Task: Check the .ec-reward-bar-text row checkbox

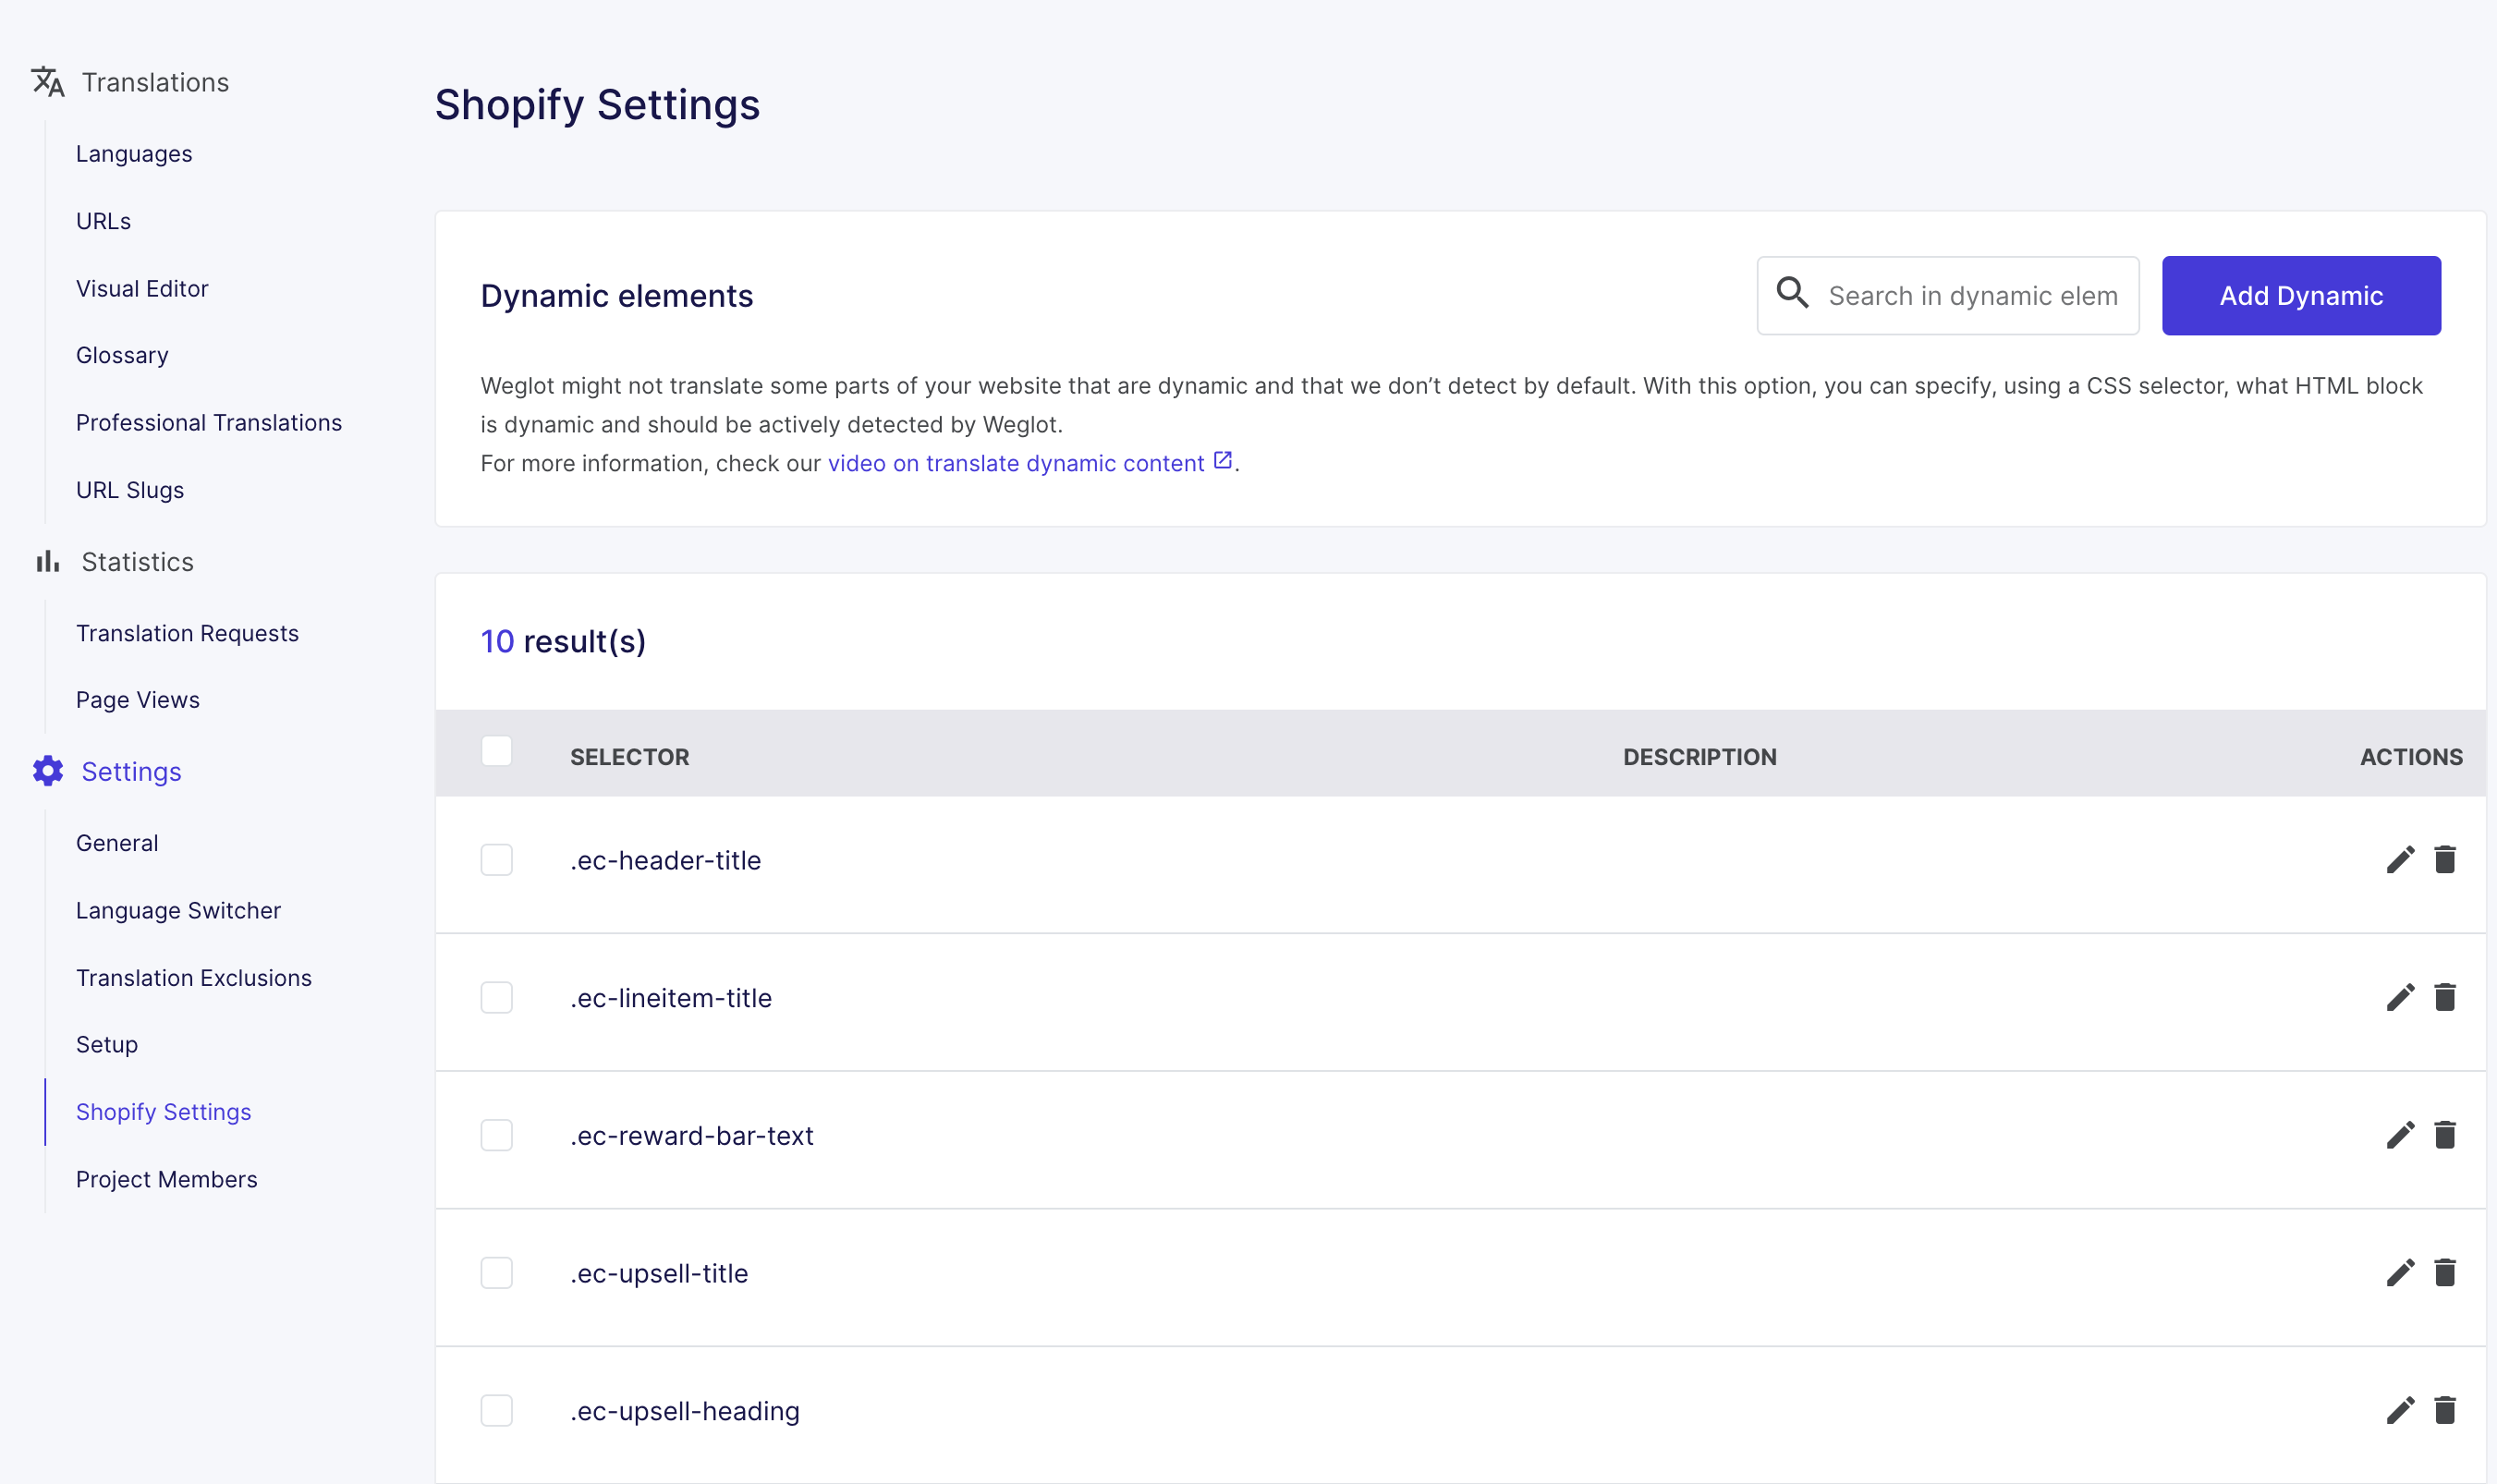Action: pos(497,1136)
